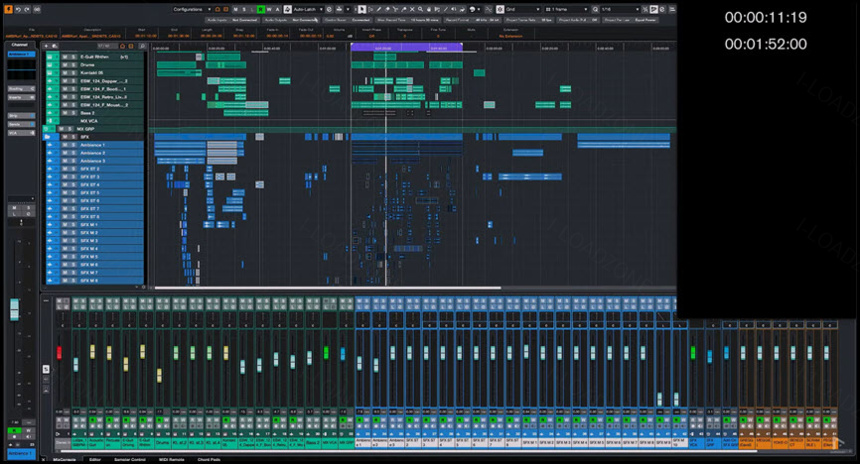This screenshot has width=860, height=464.
Task: Toggle global Solo S state in toolbar
Action: (244, 9)
